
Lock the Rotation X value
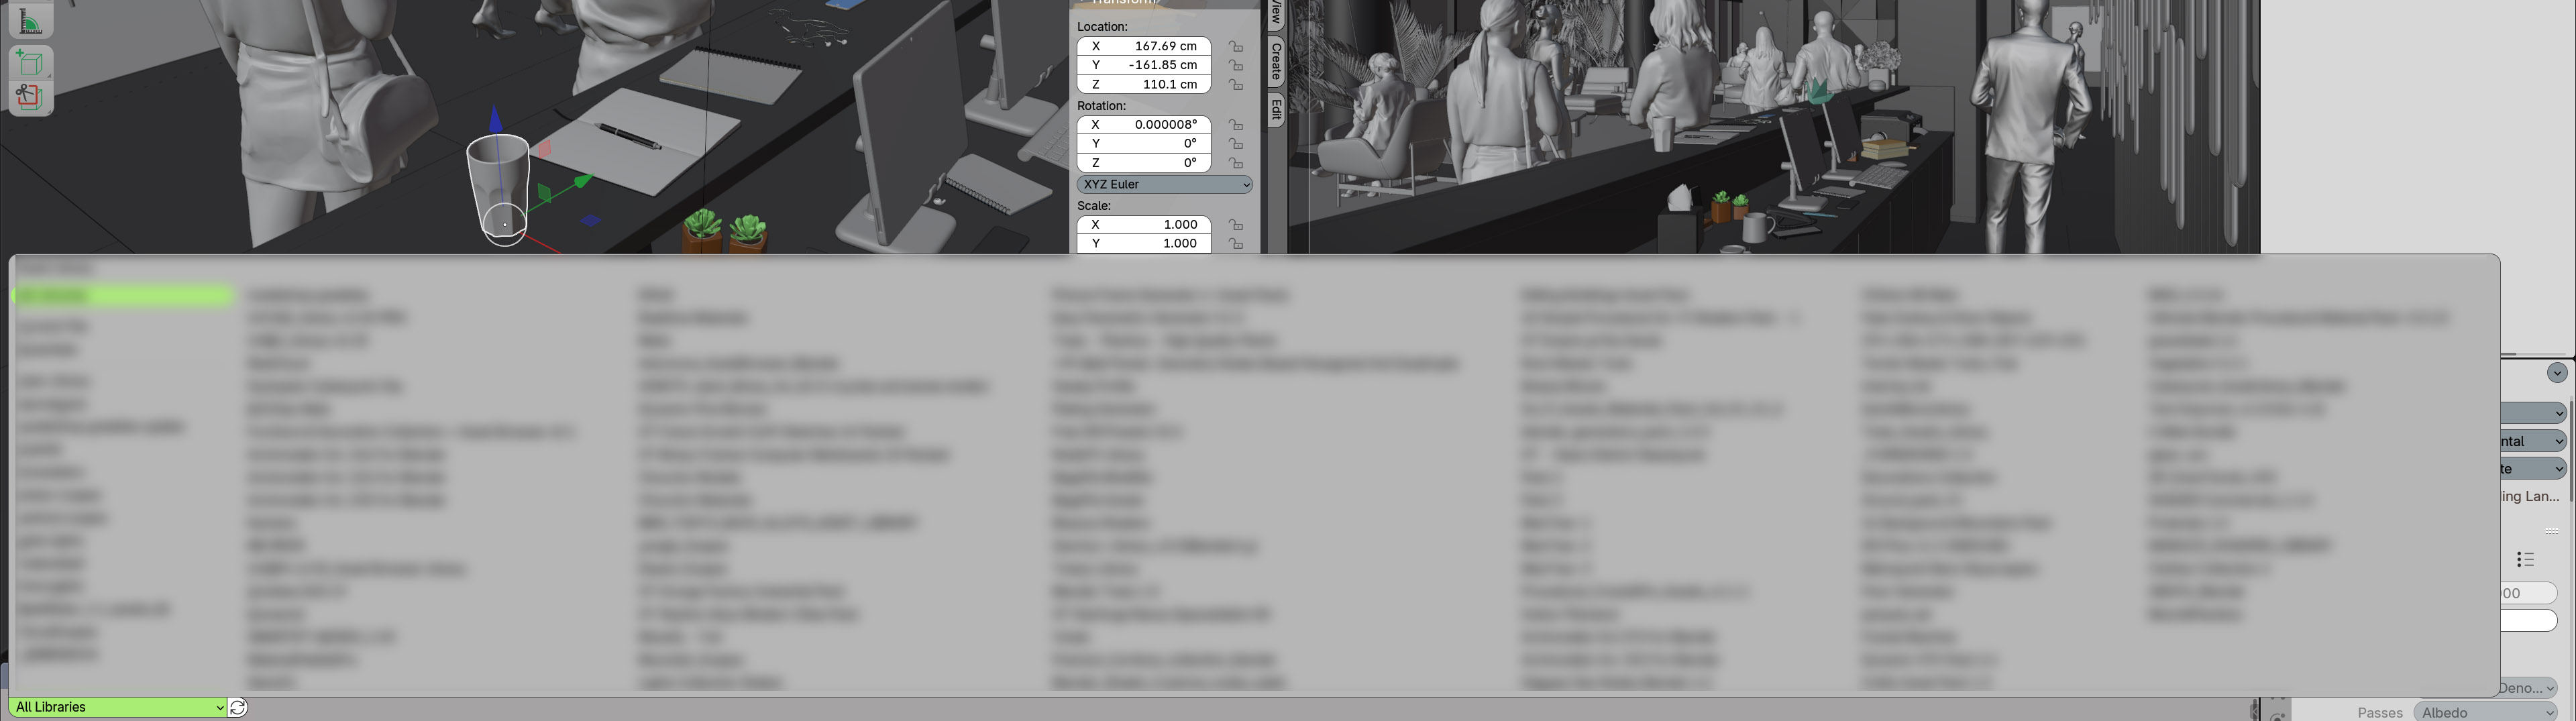coord(1236,125)
